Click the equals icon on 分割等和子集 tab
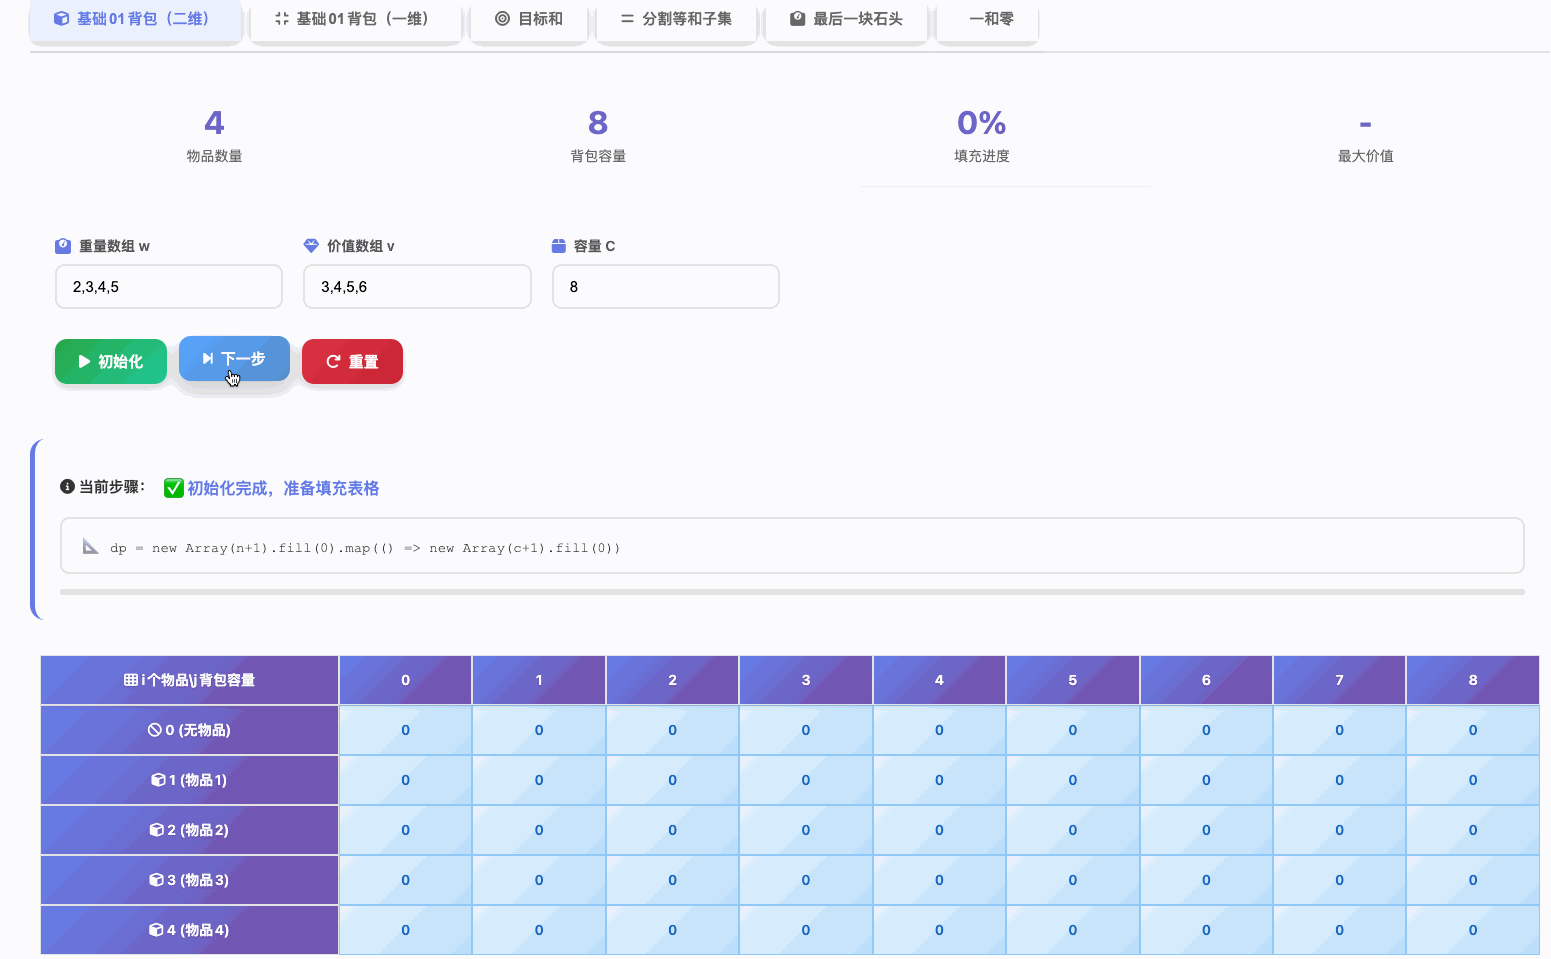 pyautogui.click(x=629, y=18)
